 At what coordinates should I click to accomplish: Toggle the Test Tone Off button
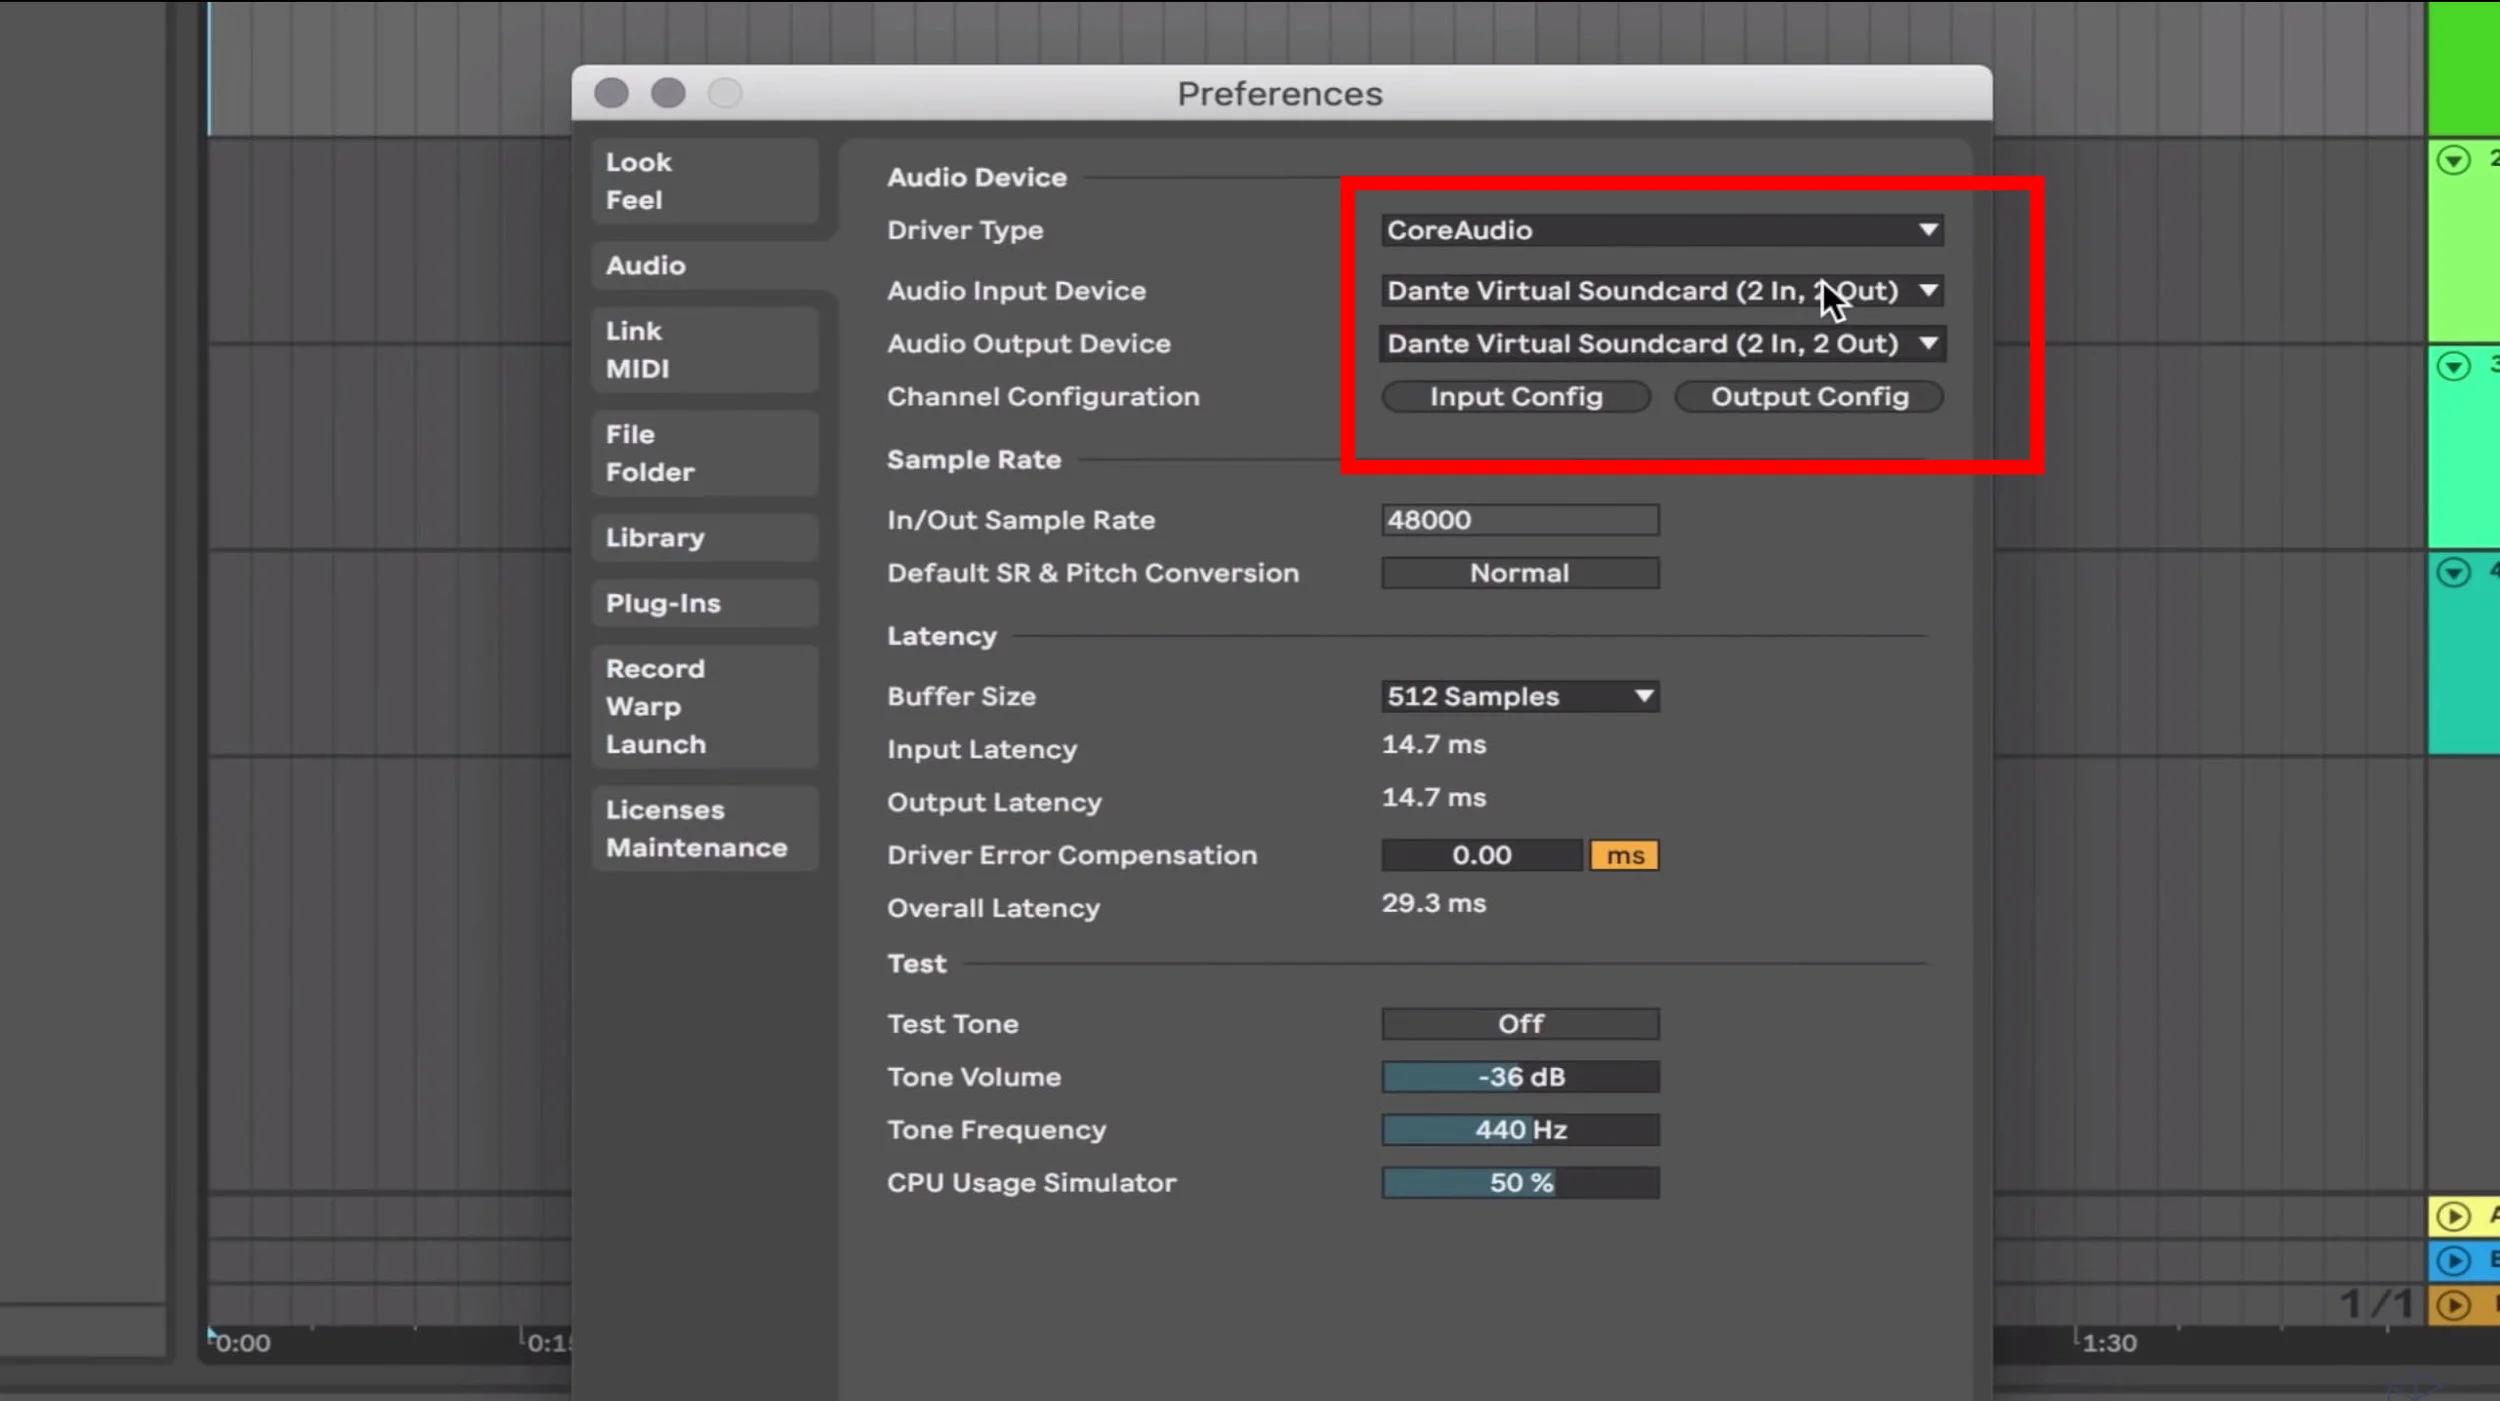[1520, 1024]
